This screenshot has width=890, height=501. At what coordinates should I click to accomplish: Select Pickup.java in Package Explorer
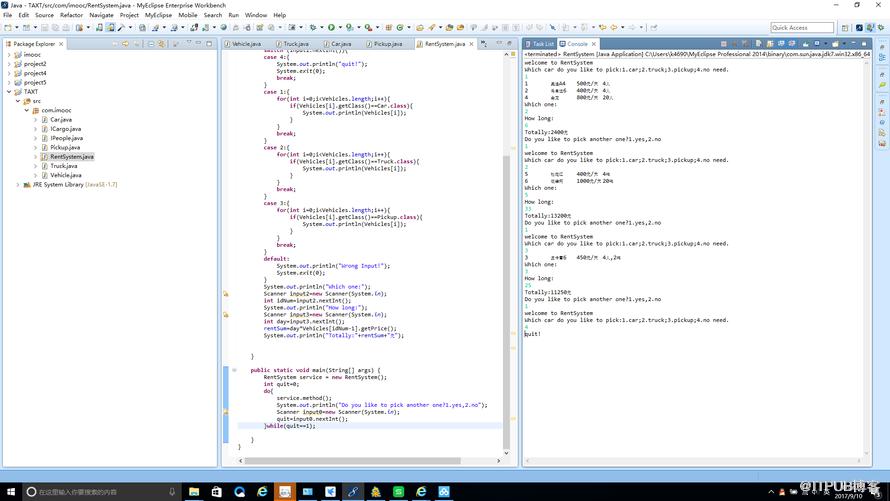[x=65, y=148]
